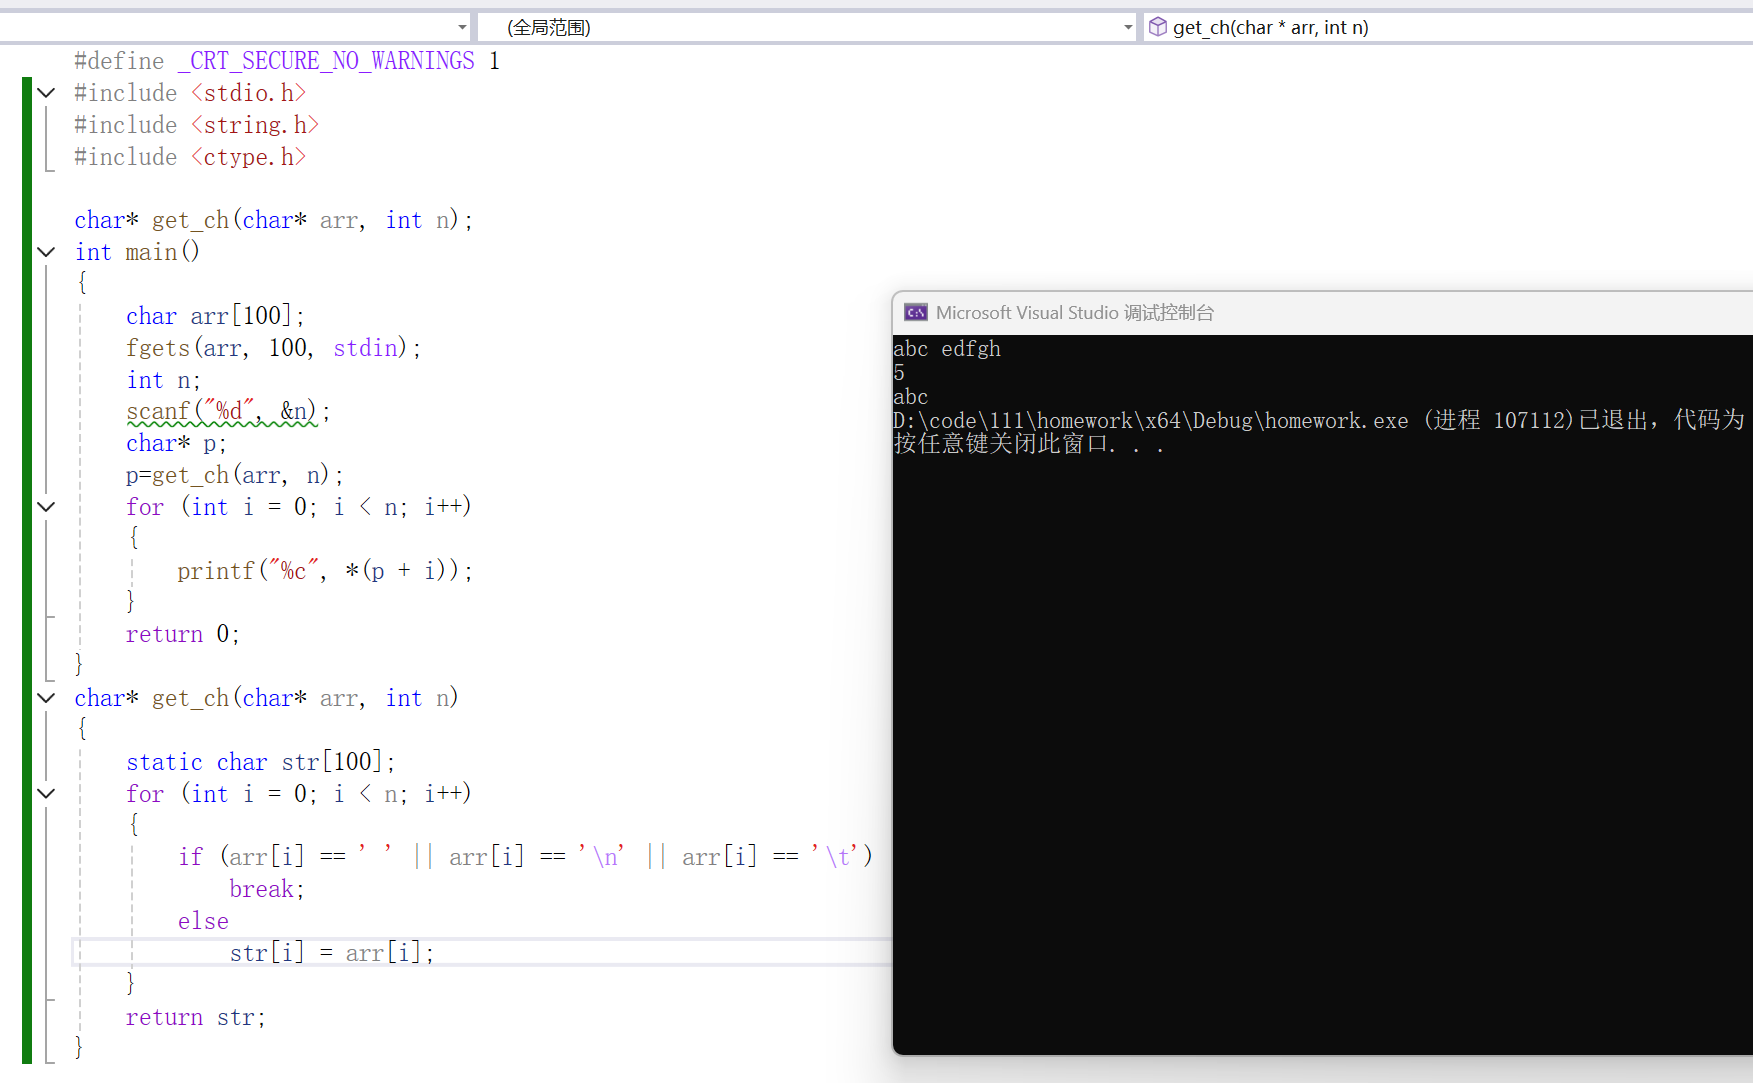Collapse the #include block chevron
Screen dimensions: 1753x1083
pyautogui.click(x=46, y=93)
